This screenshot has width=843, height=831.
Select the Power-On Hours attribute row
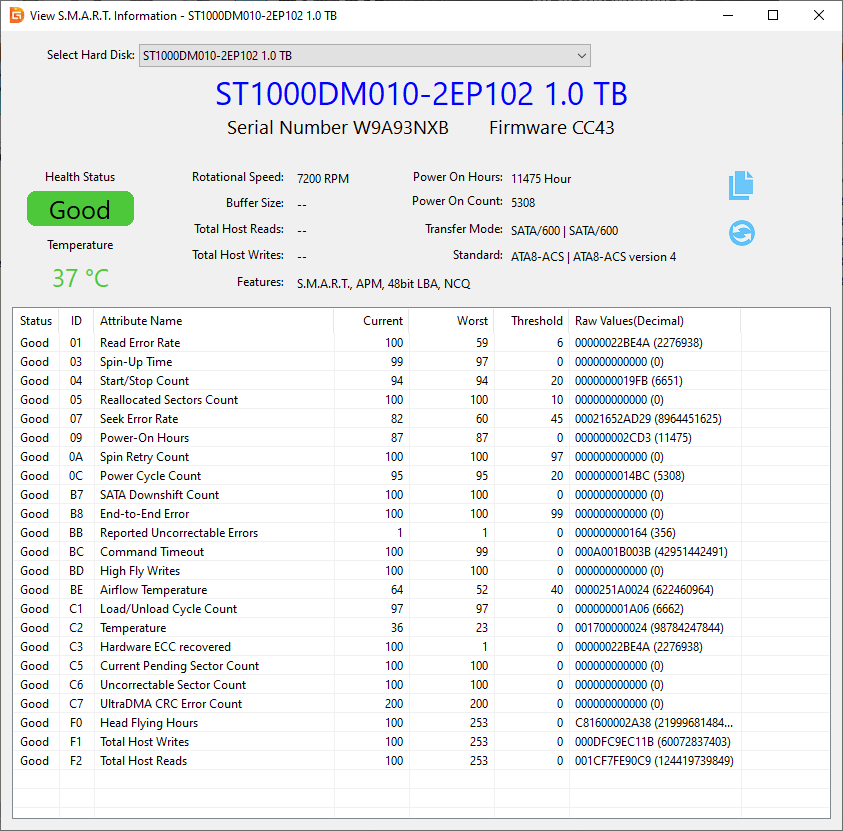click(422, 438)
